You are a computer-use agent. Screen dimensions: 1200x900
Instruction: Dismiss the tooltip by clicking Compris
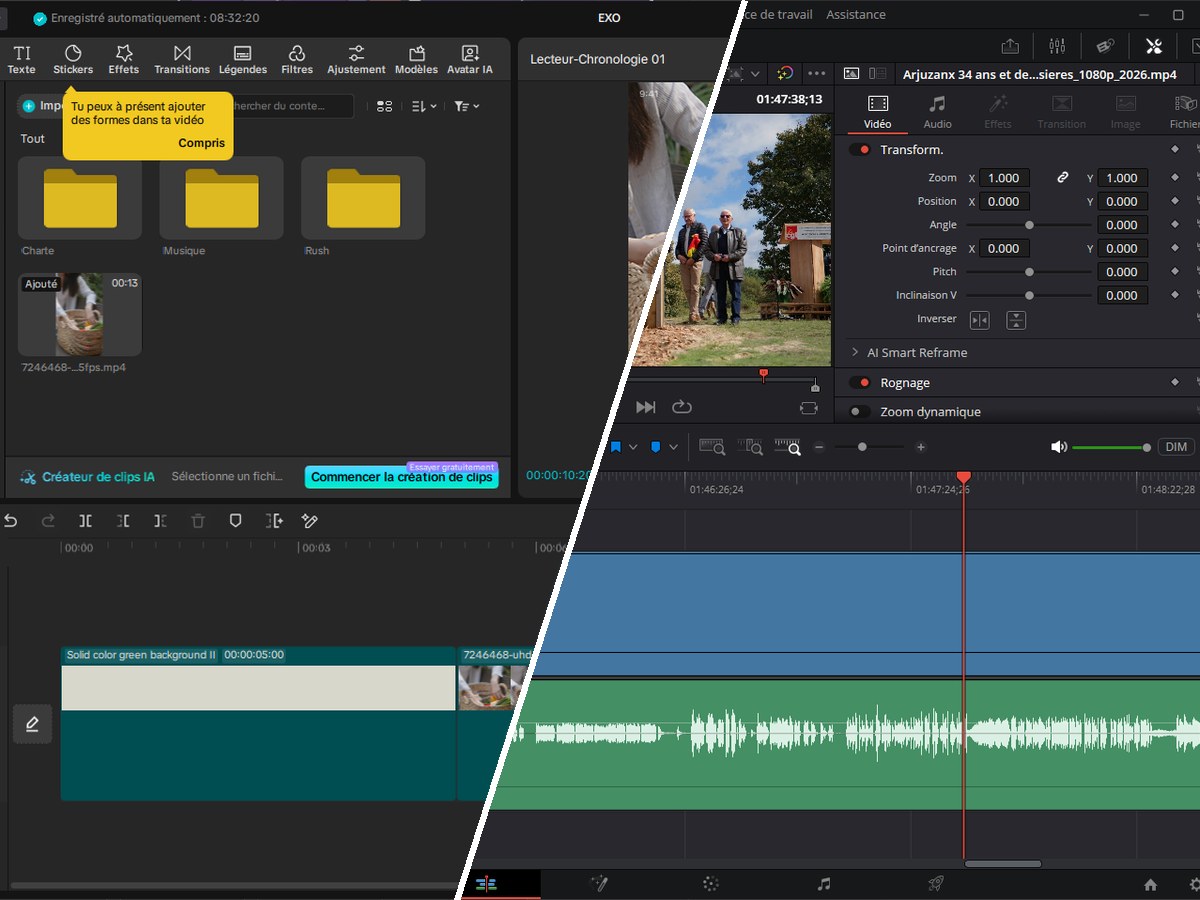(201, 143)
